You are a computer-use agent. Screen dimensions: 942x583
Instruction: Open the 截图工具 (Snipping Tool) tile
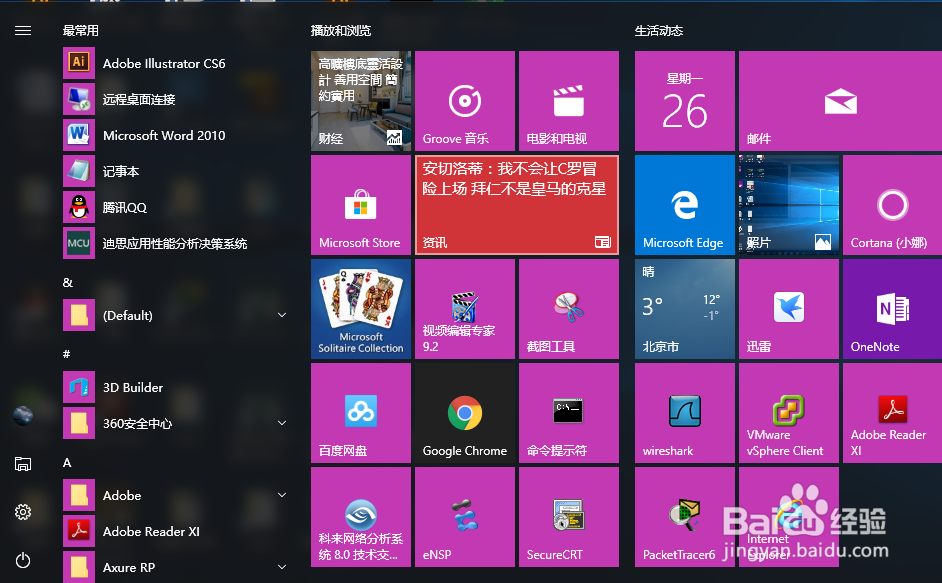pyautogui.click(x=569, y=309)
